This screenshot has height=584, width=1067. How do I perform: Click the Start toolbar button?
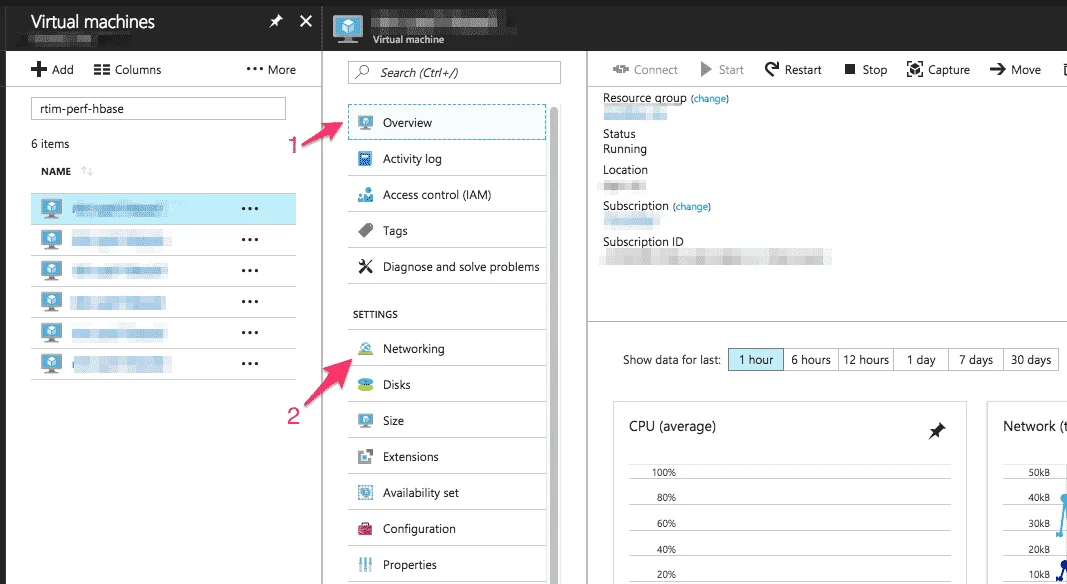tap(722, 69)
